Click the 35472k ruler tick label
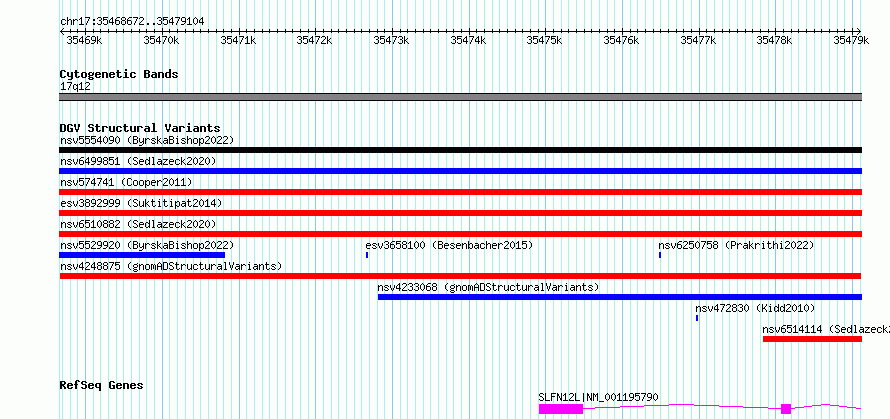 [x=314, y=40]
